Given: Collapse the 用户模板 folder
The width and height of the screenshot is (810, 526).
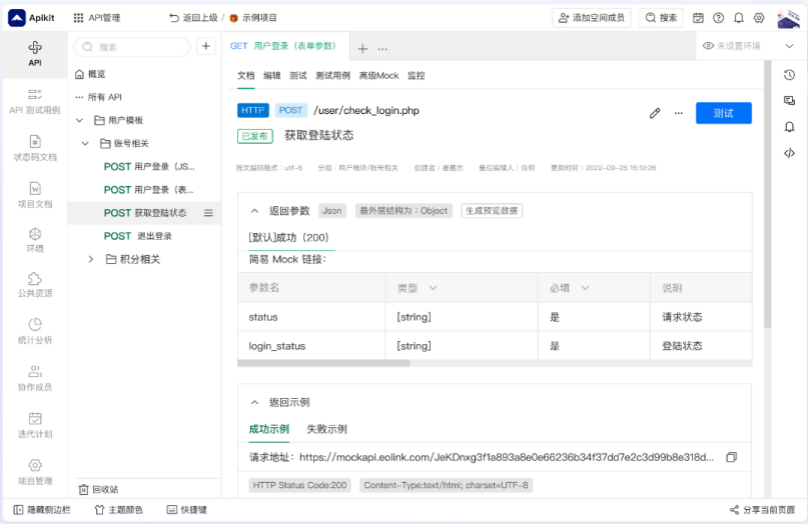Looking at the screenshot, I should click(80, 120).
